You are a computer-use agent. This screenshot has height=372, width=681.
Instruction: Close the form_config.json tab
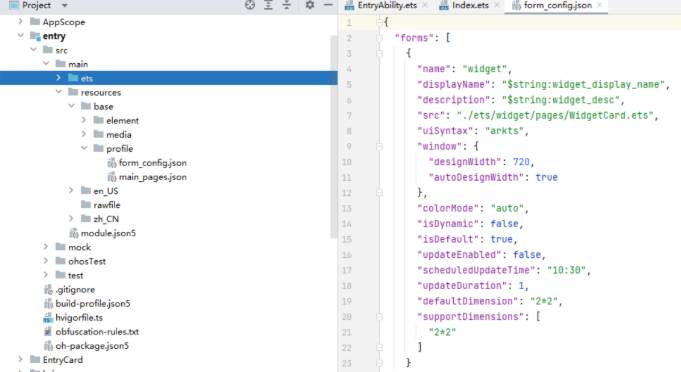coord(599,5)
